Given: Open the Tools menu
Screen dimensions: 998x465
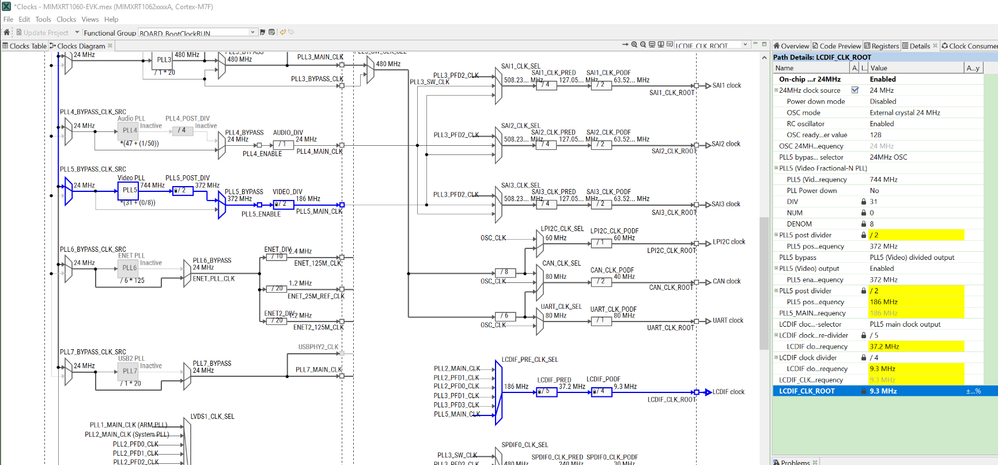Looking at the screenshot, I should (43, 20).
